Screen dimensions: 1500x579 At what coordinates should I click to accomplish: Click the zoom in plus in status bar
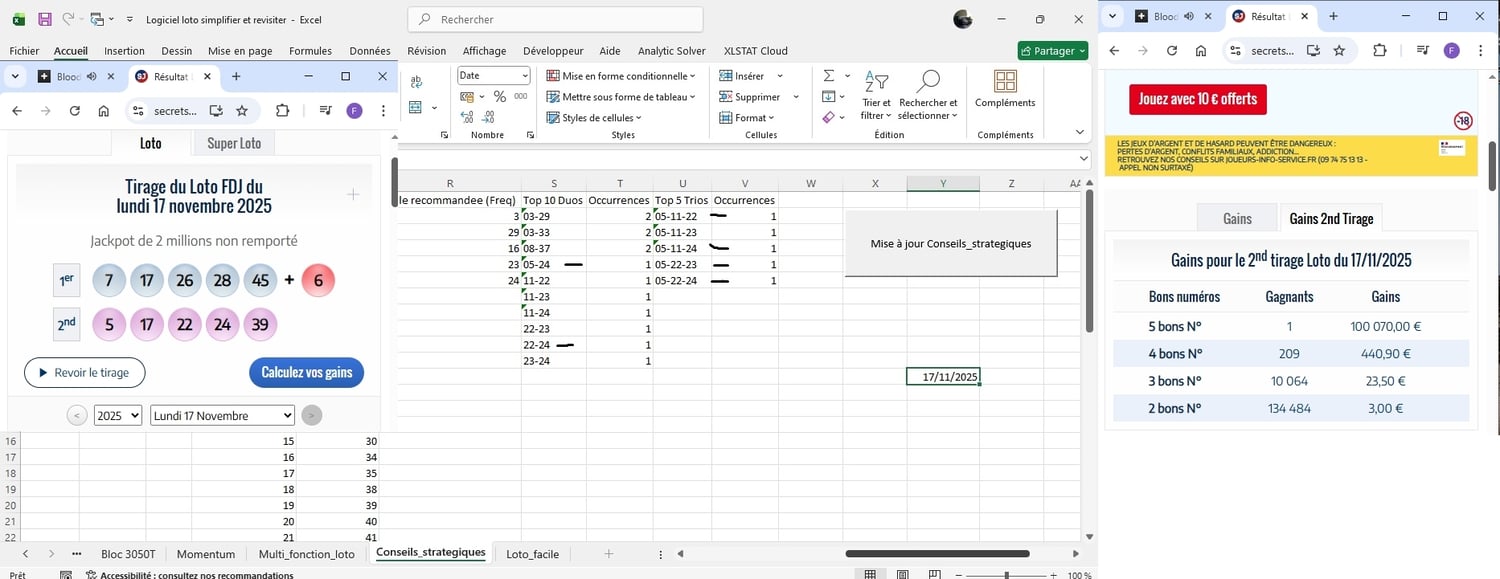point(1053,575)
